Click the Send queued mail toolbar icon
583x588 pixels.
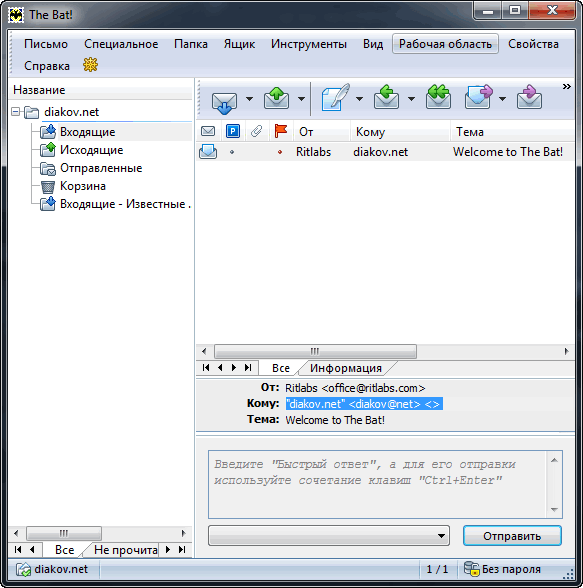click(276, 98)
